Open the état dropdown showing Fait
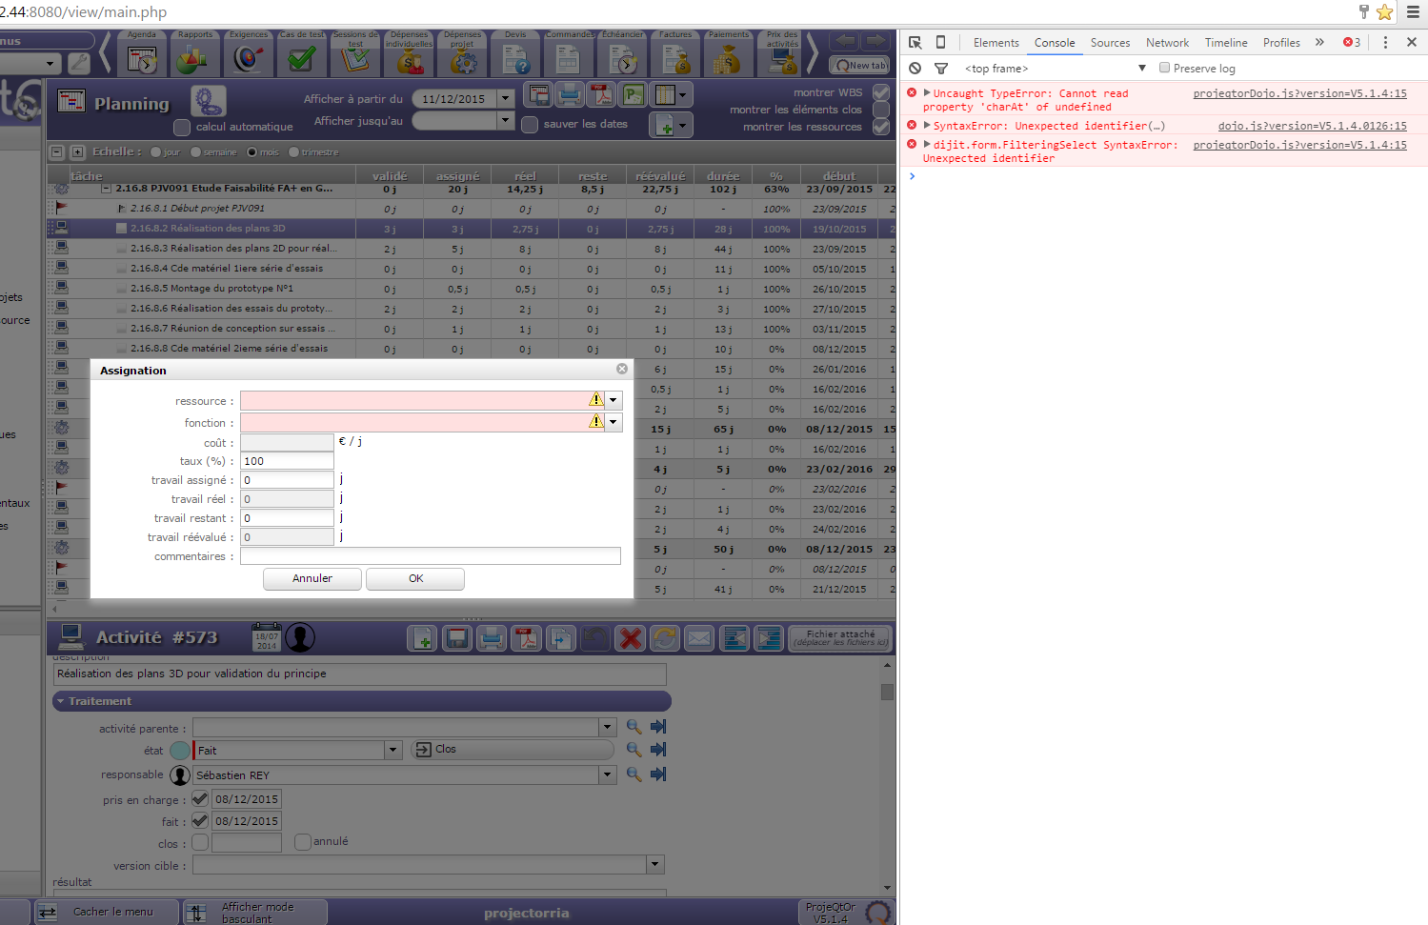Viewport: 1428px width, 925px height. 393,750
